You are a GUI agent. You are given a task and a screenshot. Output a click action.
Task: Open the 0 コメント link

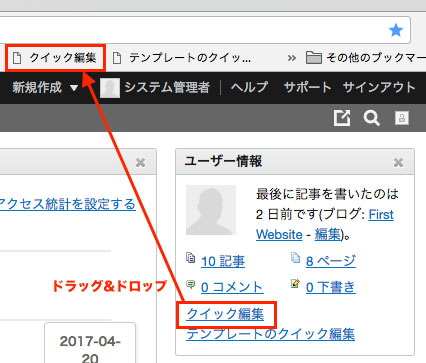(232, 287)
